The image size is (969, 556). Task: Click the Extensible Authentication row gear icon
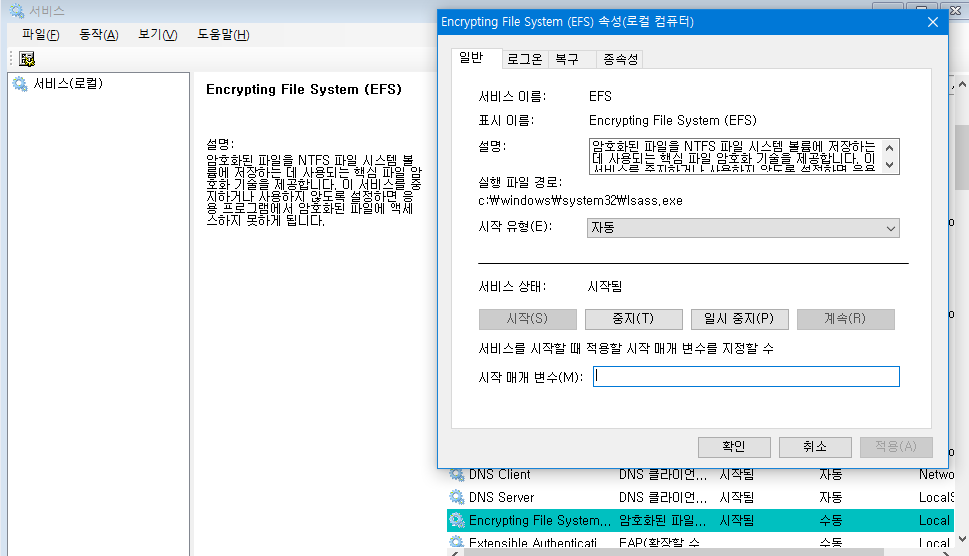(x=457, y=542)
